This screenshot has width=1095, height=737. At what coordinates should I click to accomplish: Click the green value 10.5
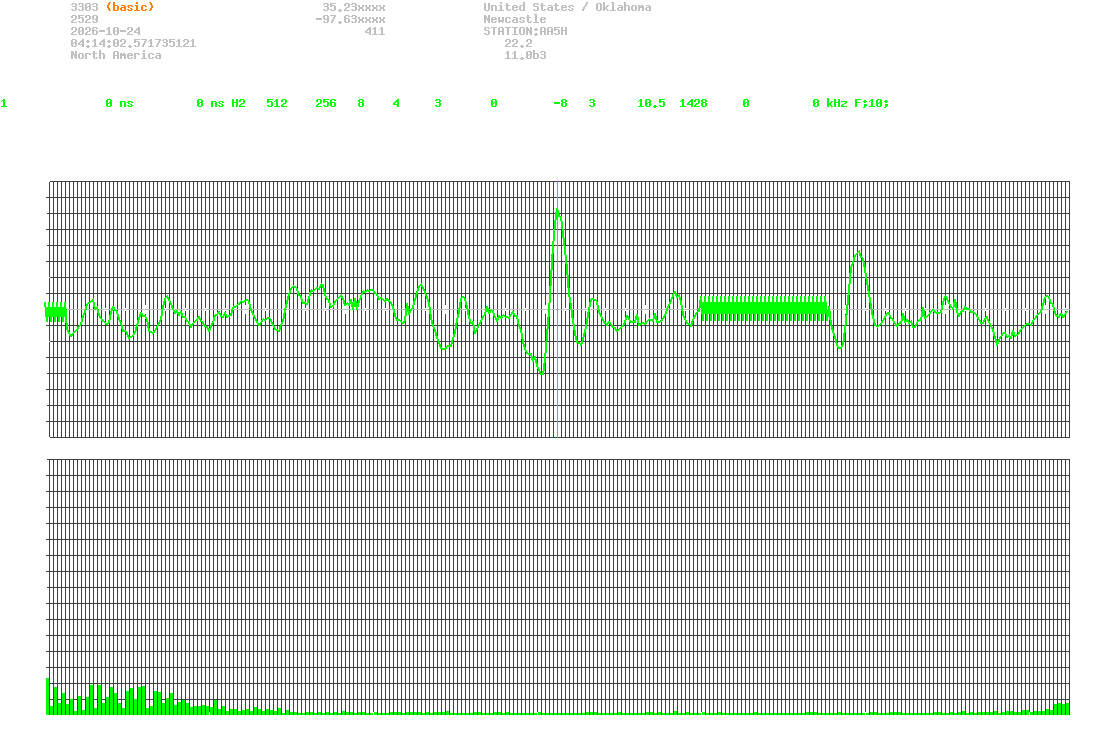pyautogui.click(x=651, y=103)
